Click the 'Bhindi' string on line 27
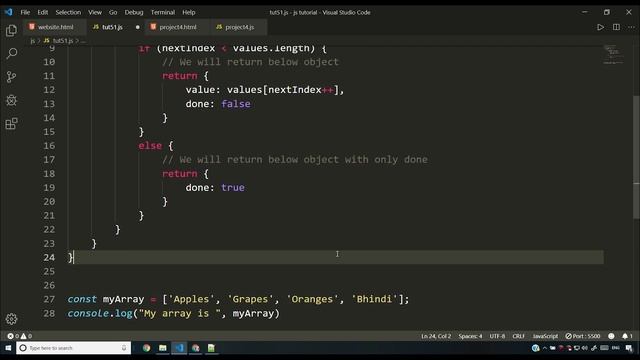Image resolution: width=640 pixels, height=360 pixels. [374, 299]
